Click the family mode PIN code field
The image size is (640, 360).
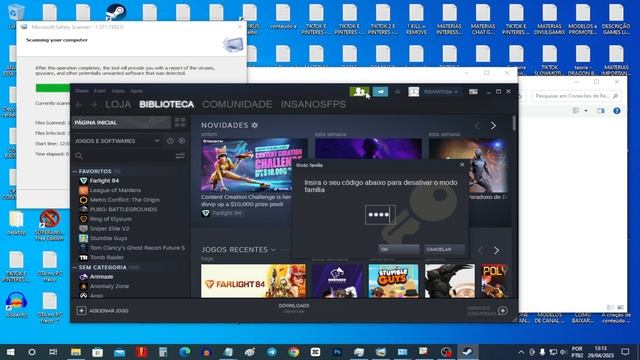pyautogui.click(x=380, y=215)
